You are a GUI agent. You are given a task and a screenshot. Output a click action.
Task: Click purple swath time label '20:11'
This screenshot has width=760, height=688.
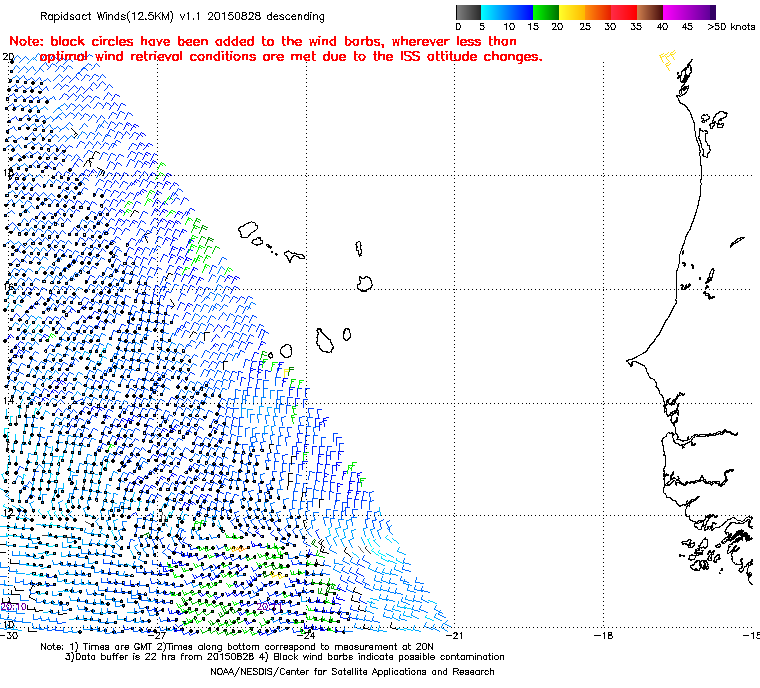pos(269,607)
